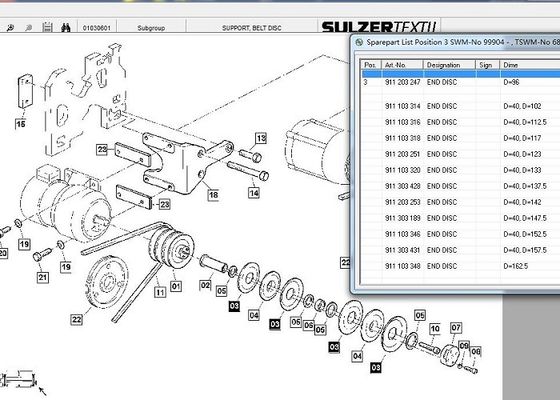Click the D=40, D=133 dimension cell
The image size is (560, 400).
[x=522, y=170]
